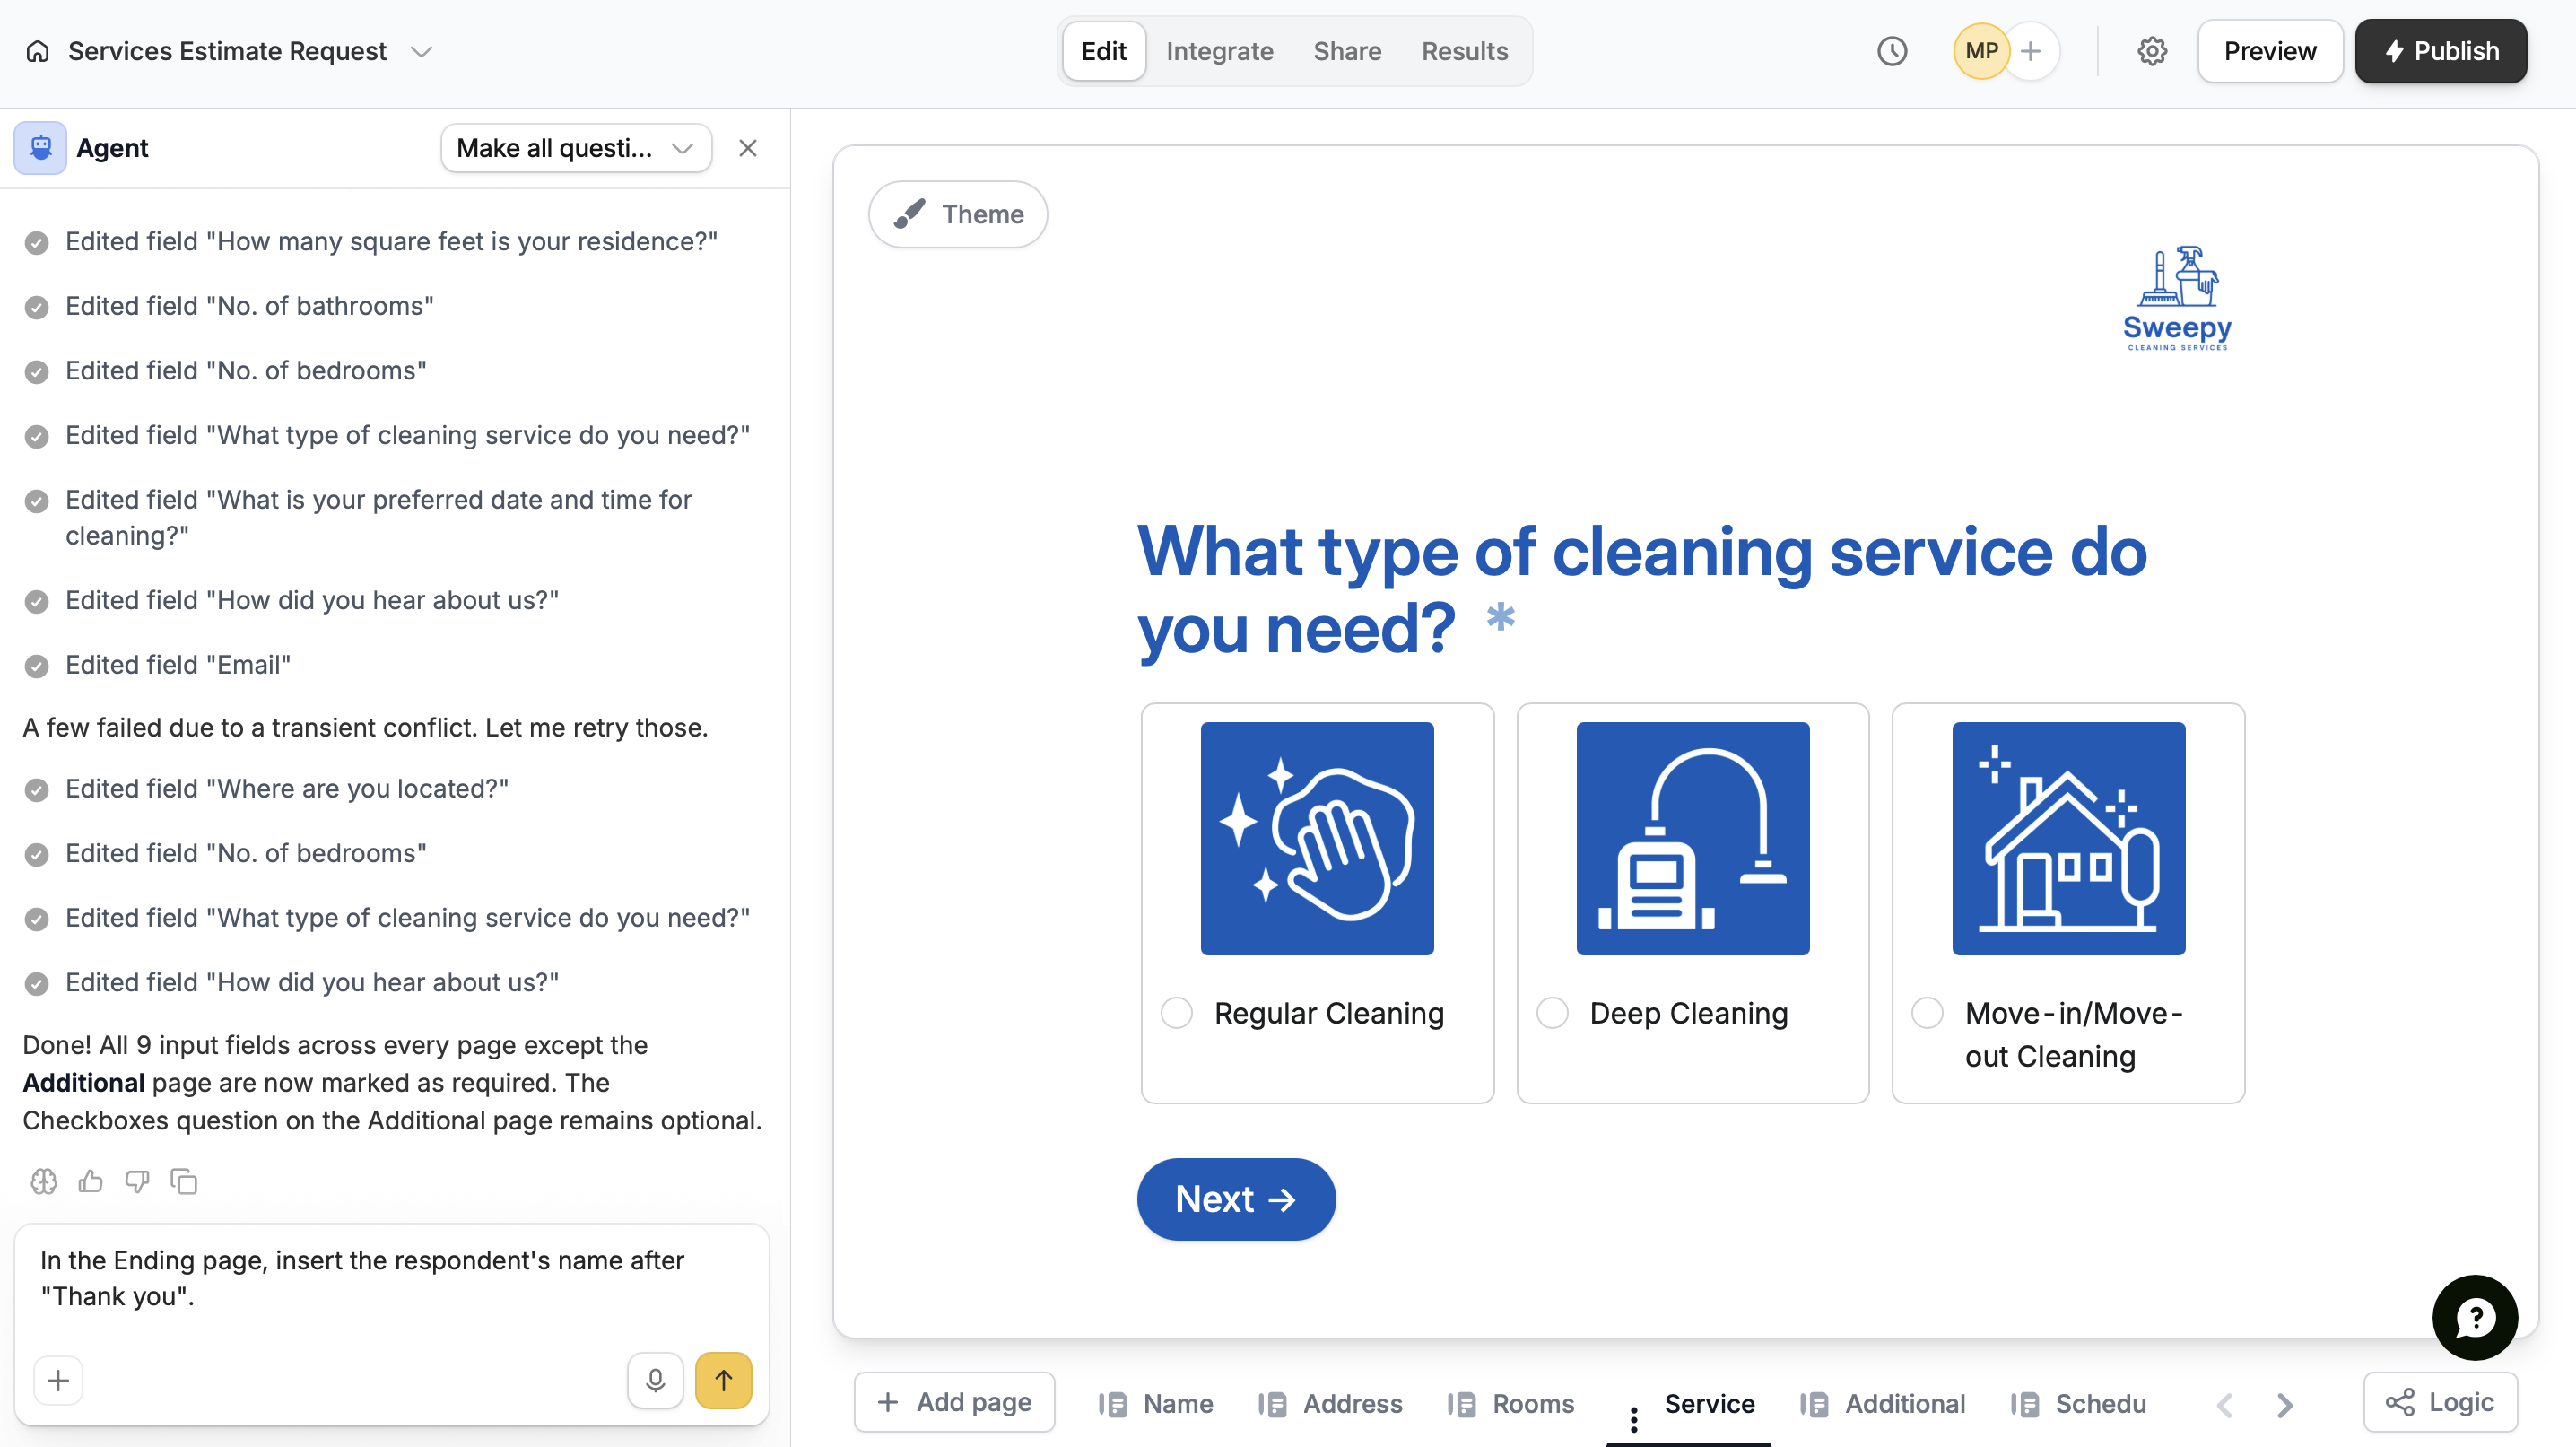Open form settings gear
This screenshot has width=2576, height=1447.
pyautogui.click(x=2151, y=51)
